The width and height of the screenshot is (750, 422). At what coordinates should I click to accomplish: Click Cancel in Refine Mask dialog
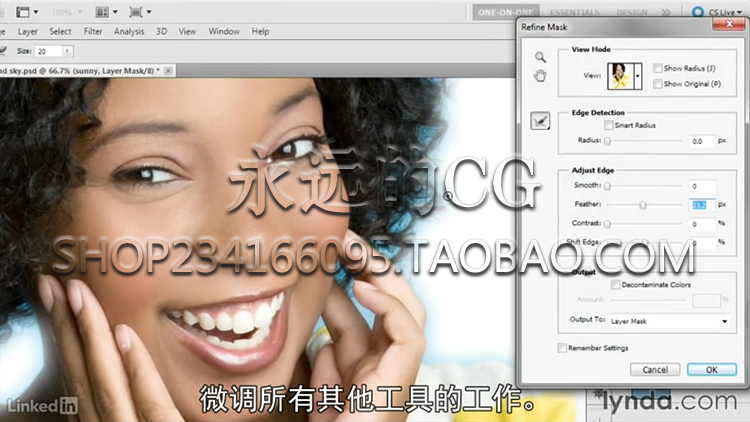655,369
